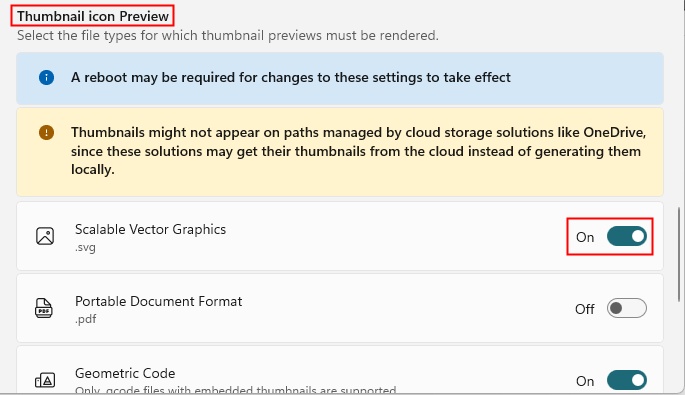The width and height of the screenshot is (685, 395).
Task: Turn off the Scalable Vector Graphics toggle
Action: pos(626,236)
